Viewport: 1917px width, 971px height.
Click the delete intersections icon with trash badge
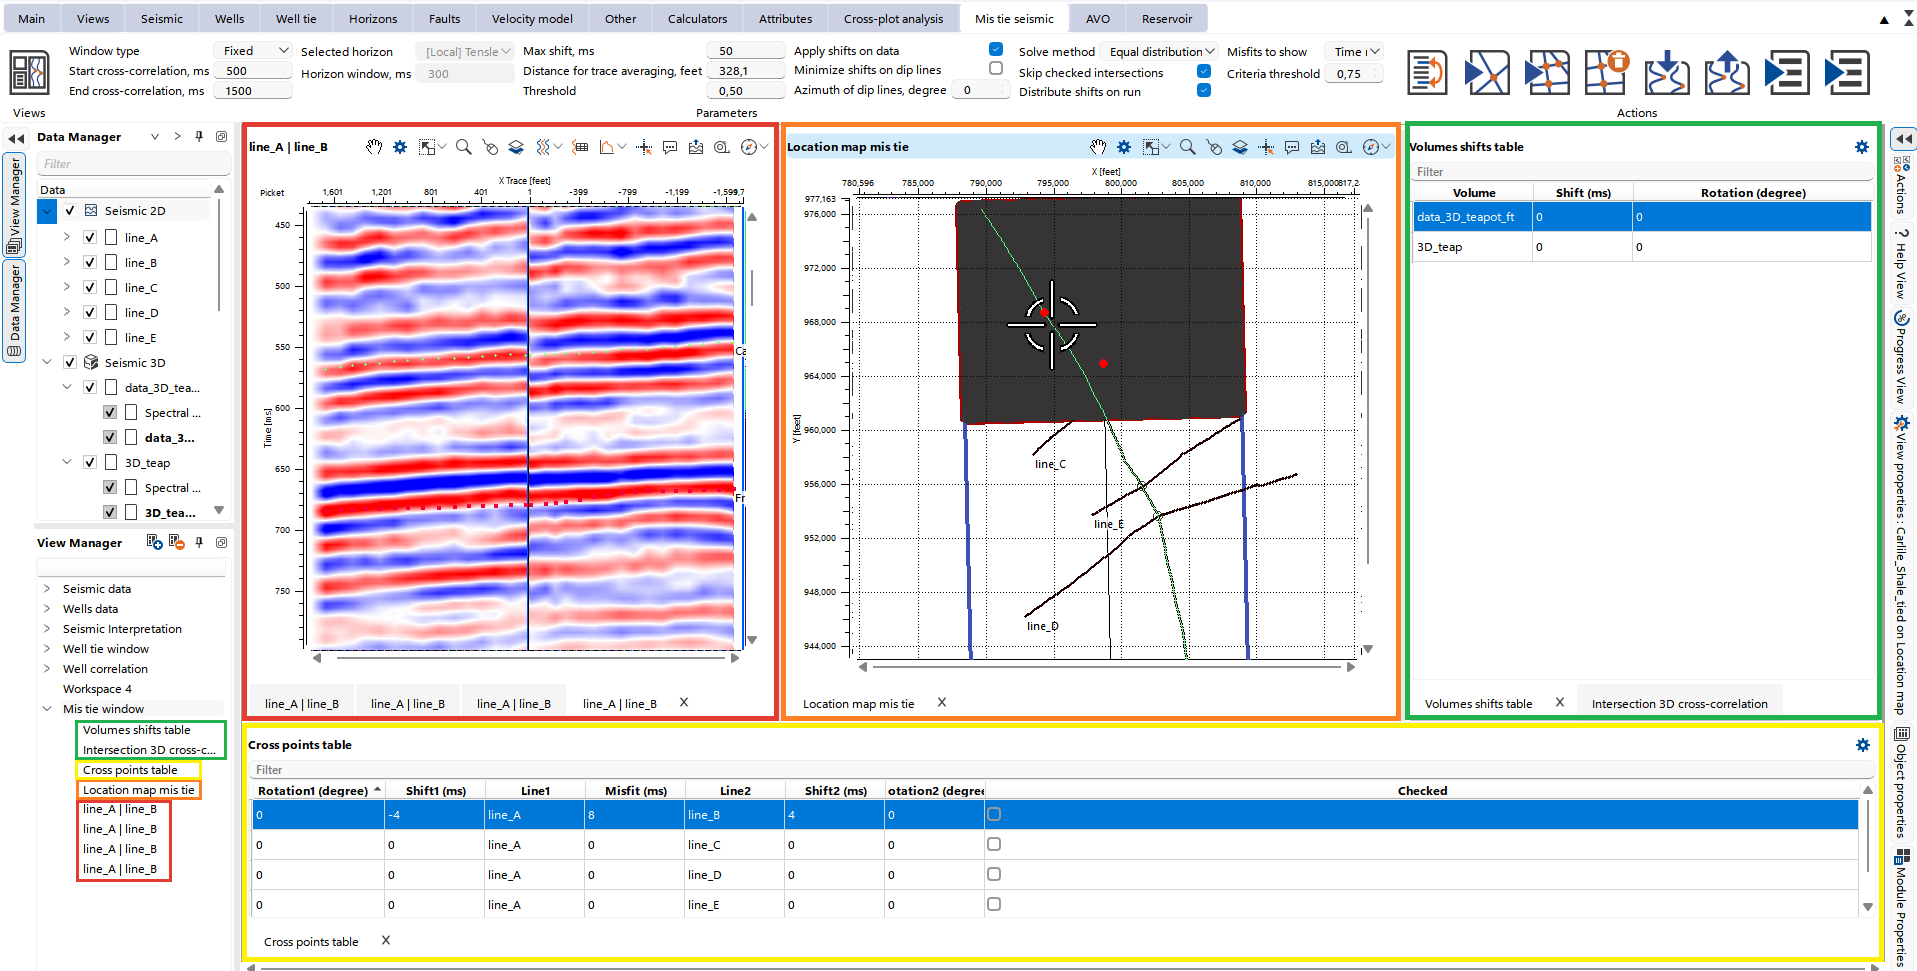pyautogui.click(x=1606, y=73)
